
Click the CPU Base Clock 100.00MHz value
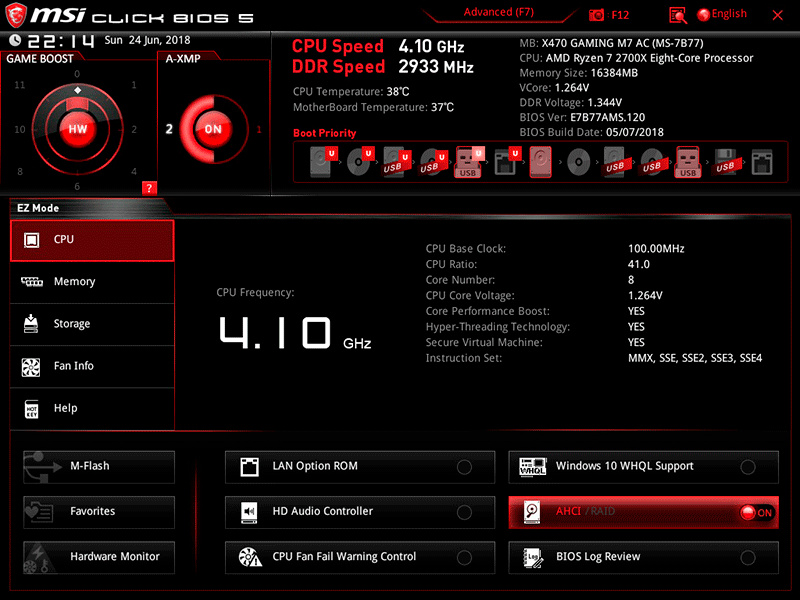[x=656, y=249]
